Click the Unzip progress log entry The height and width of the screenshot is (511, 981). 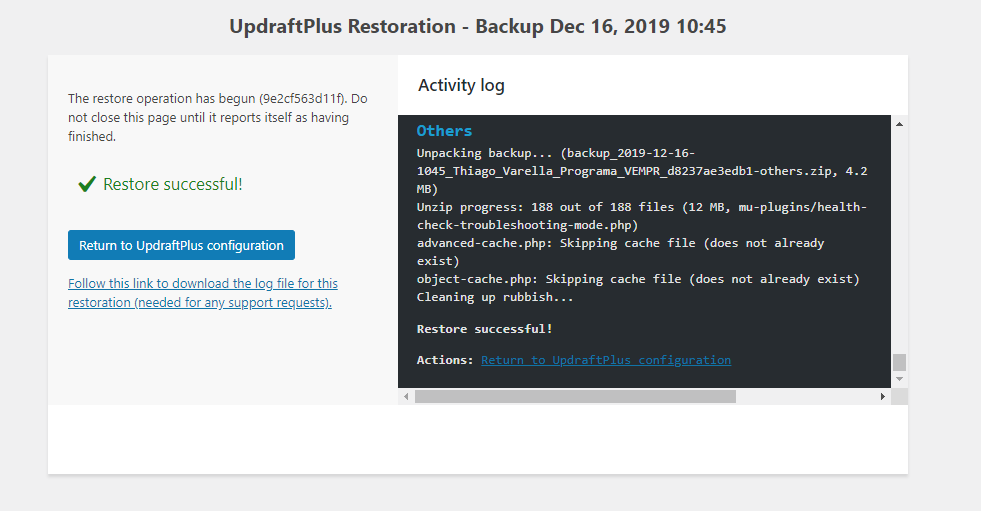pyautogui.click(x=641, y=216)
